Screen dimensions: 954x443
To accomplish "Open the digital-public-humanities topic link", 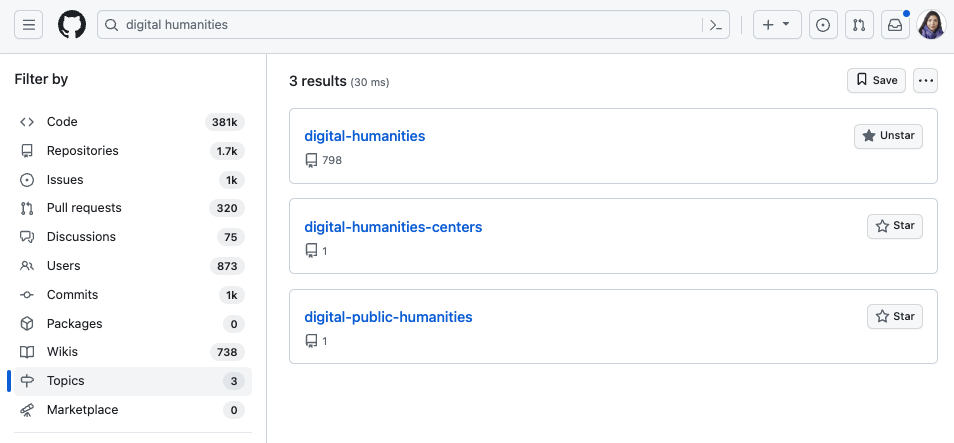I will (388, 317).
